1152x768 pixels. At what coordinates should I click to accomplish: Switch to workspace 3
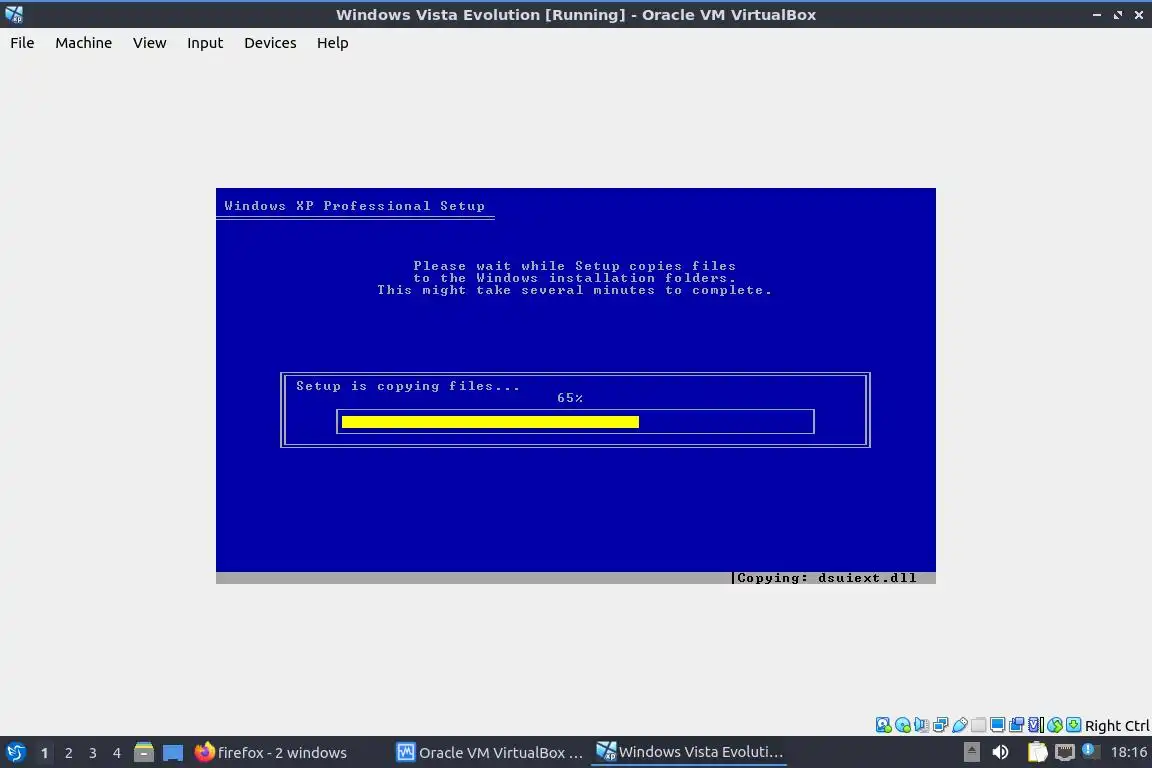click(93, 753)
